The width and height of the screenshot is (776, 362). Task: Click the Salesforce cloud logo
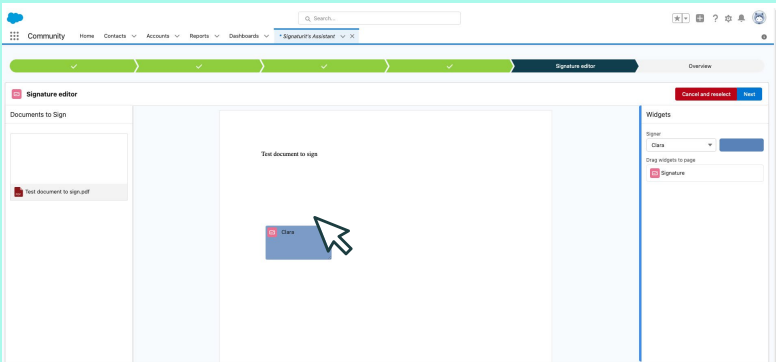point(15,18)
